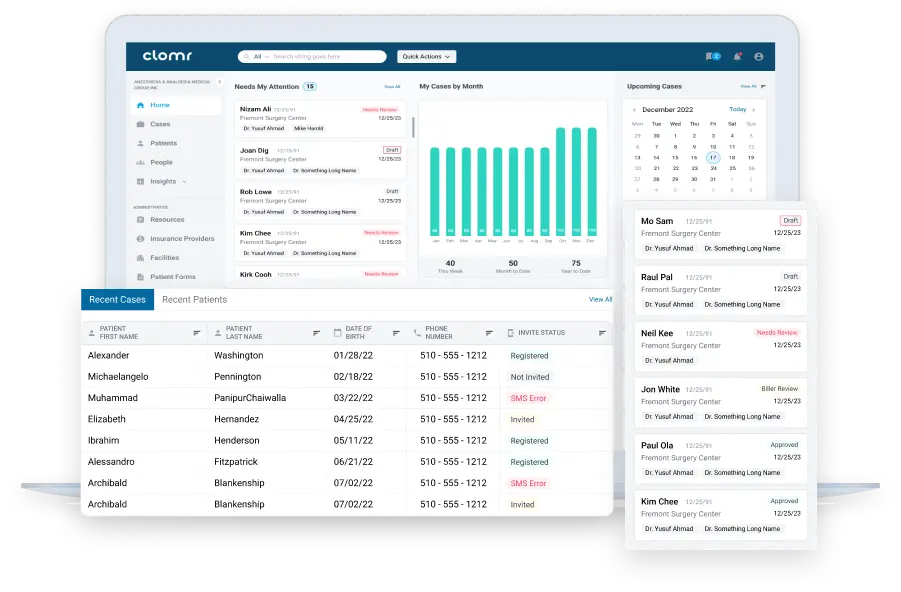Expand the Insights menu in sidebar

pos(184,182)
